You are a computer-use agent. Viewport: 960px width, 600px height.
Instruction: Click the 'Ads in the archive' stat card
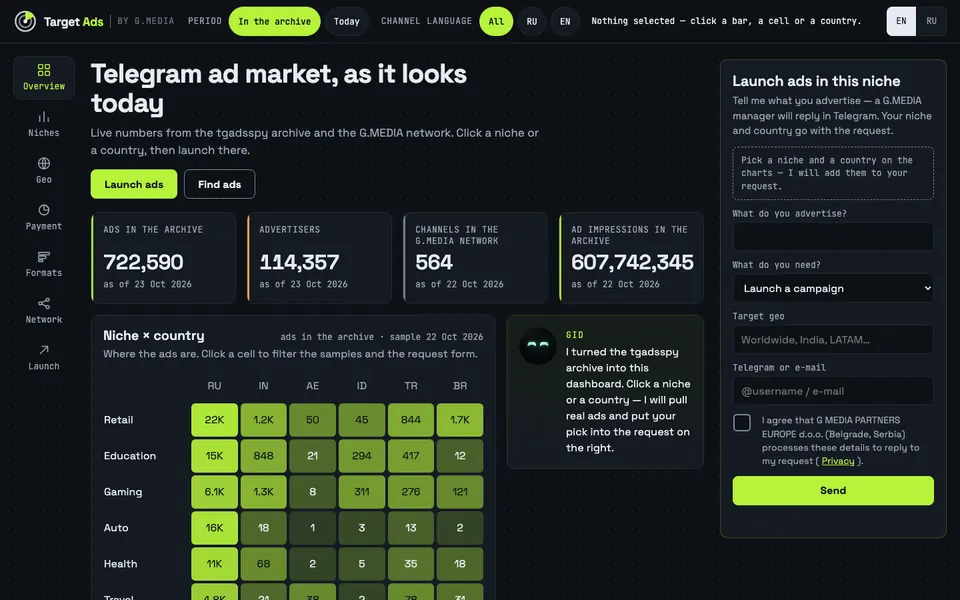(163, 258)
